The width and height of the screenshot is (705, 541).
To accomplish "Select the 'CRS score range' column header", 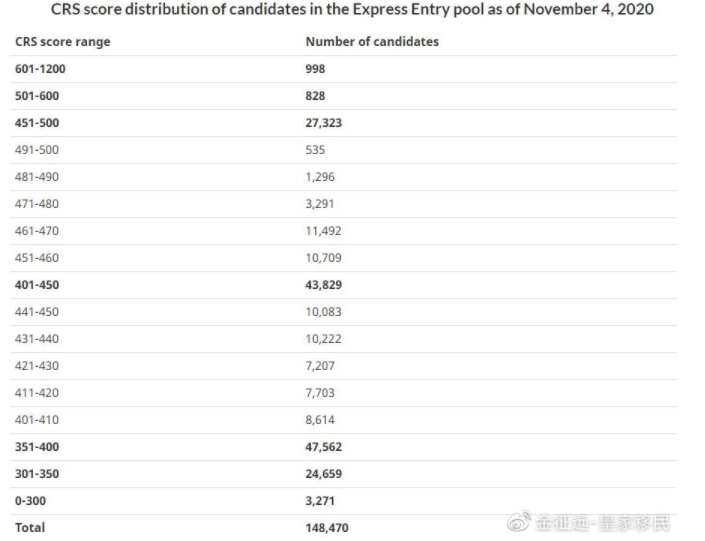I will 62,42.
